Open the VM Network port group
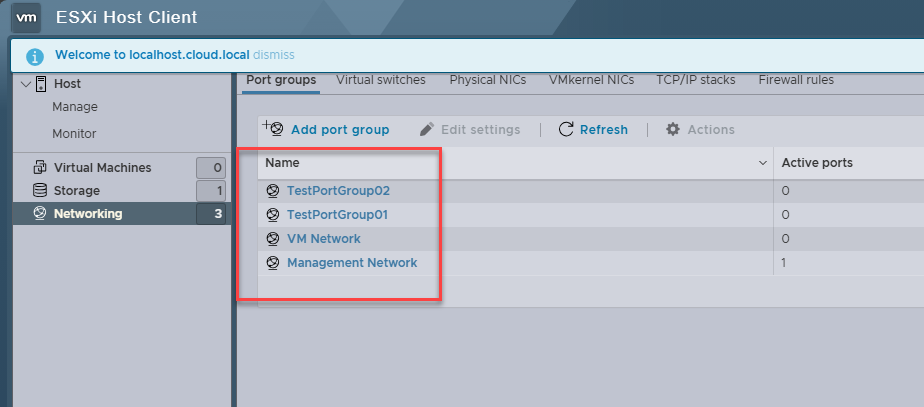 (x=323, y=239)
